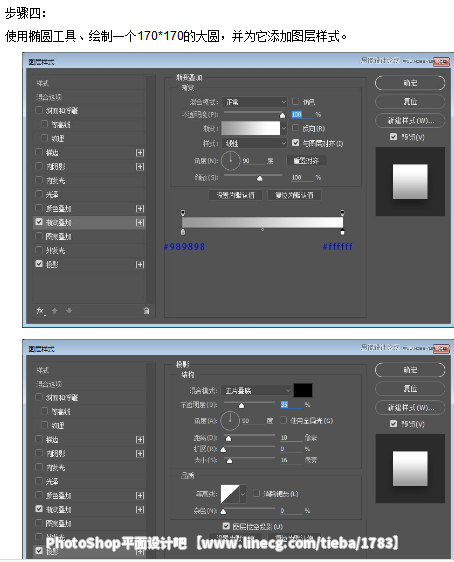
Task: Click the angle dial in Drop Shadow settings
Action: click(x=230, y=421)
